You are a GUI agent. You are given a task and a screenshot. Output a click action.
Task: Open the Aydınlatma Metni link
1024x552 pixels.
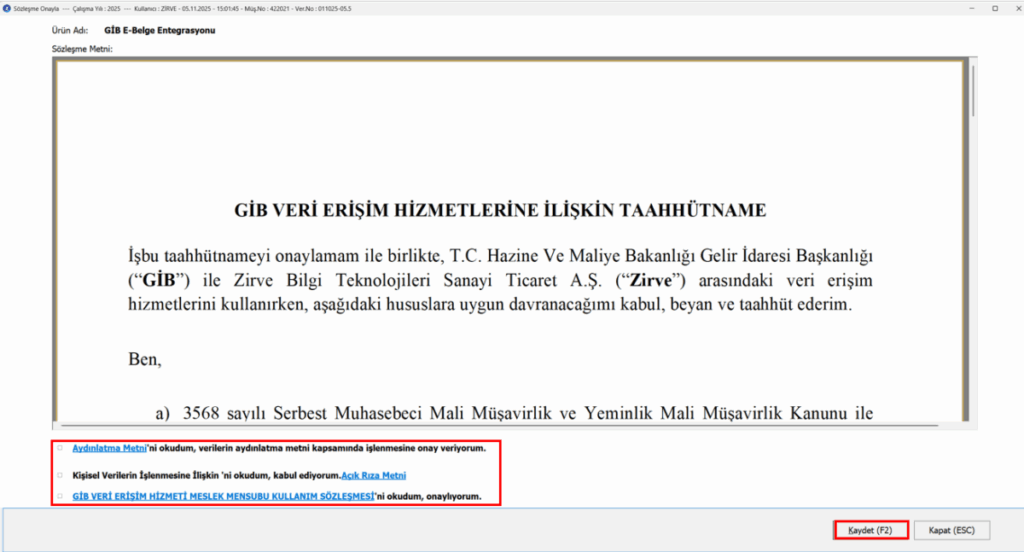[x=109, y=448]
